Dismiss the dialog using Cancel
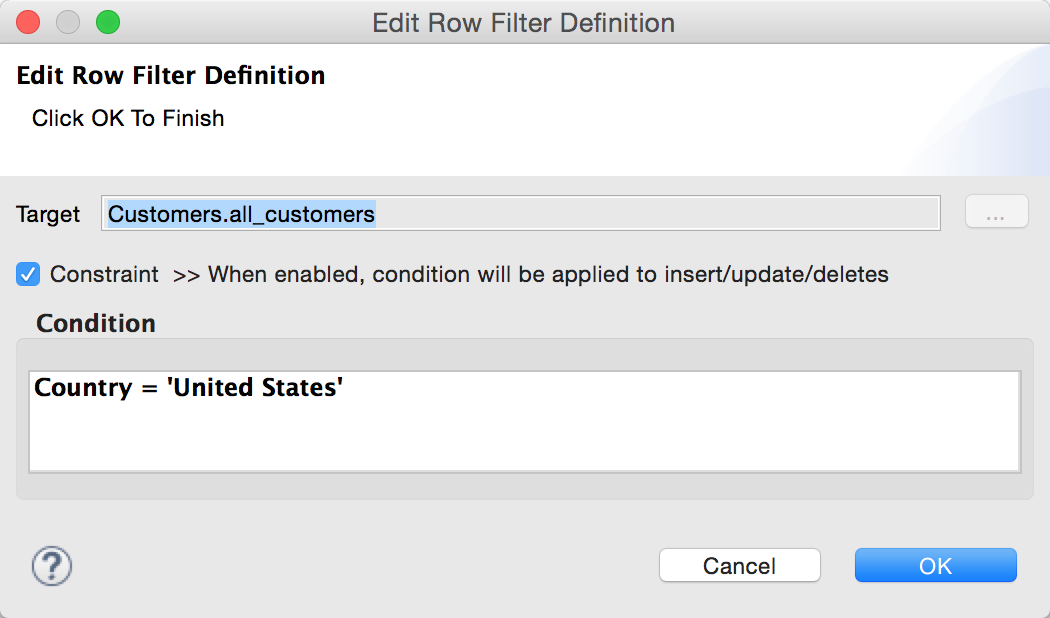Viewport: 1050px width, 618px height. click(739, 565)
